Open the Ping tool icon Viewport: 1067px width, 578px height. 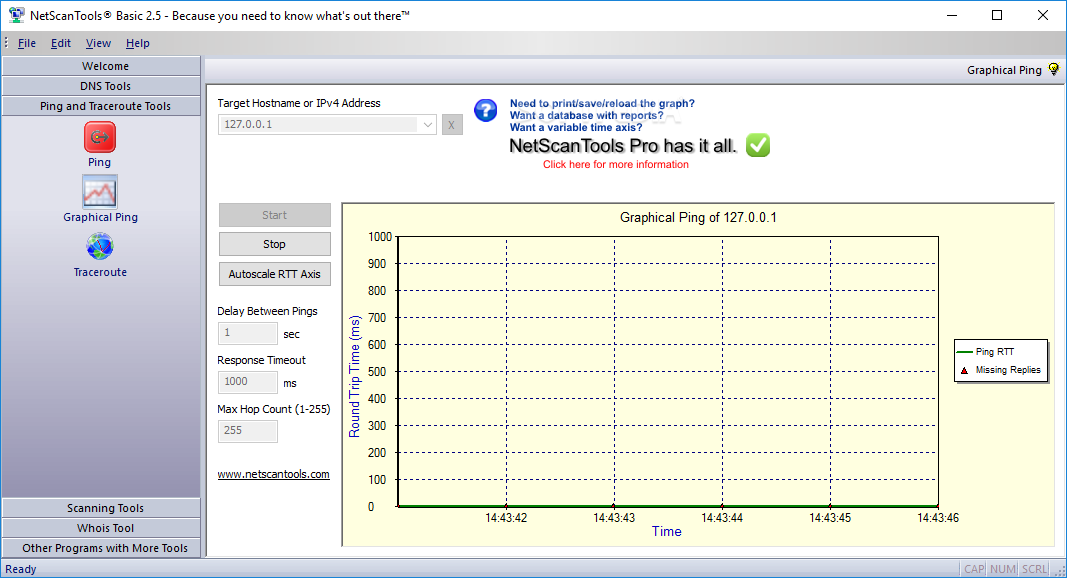(x=99, y=137)
